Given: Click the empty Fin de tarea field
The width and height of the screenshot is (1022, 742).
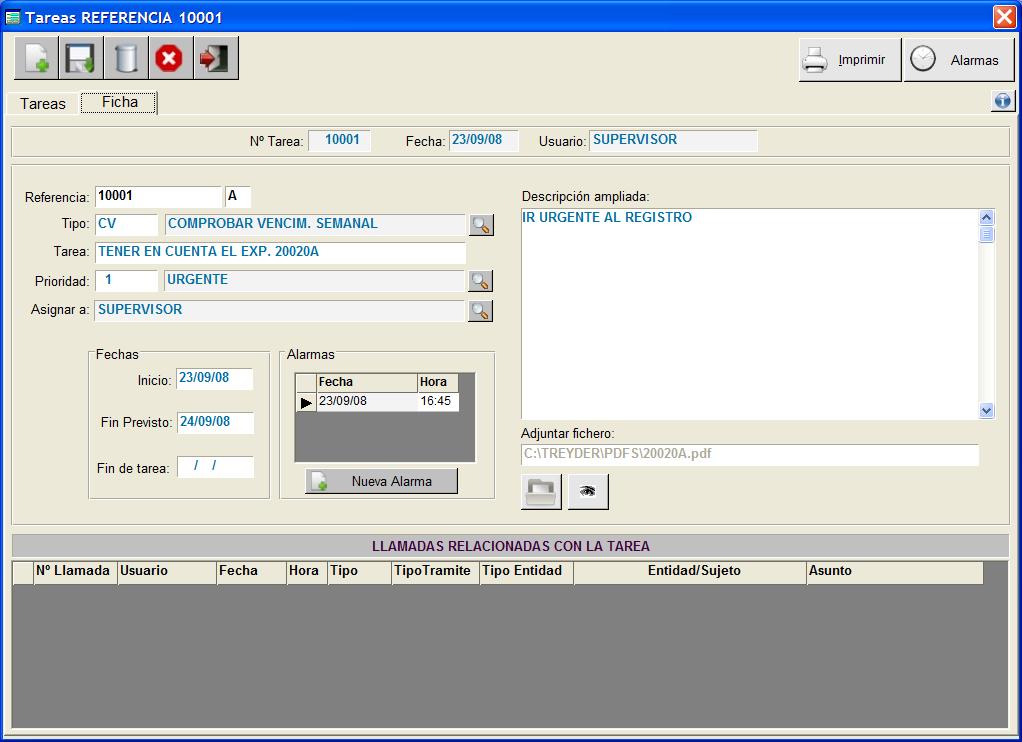Looking at the screenshot, I should tap(215, 467).
